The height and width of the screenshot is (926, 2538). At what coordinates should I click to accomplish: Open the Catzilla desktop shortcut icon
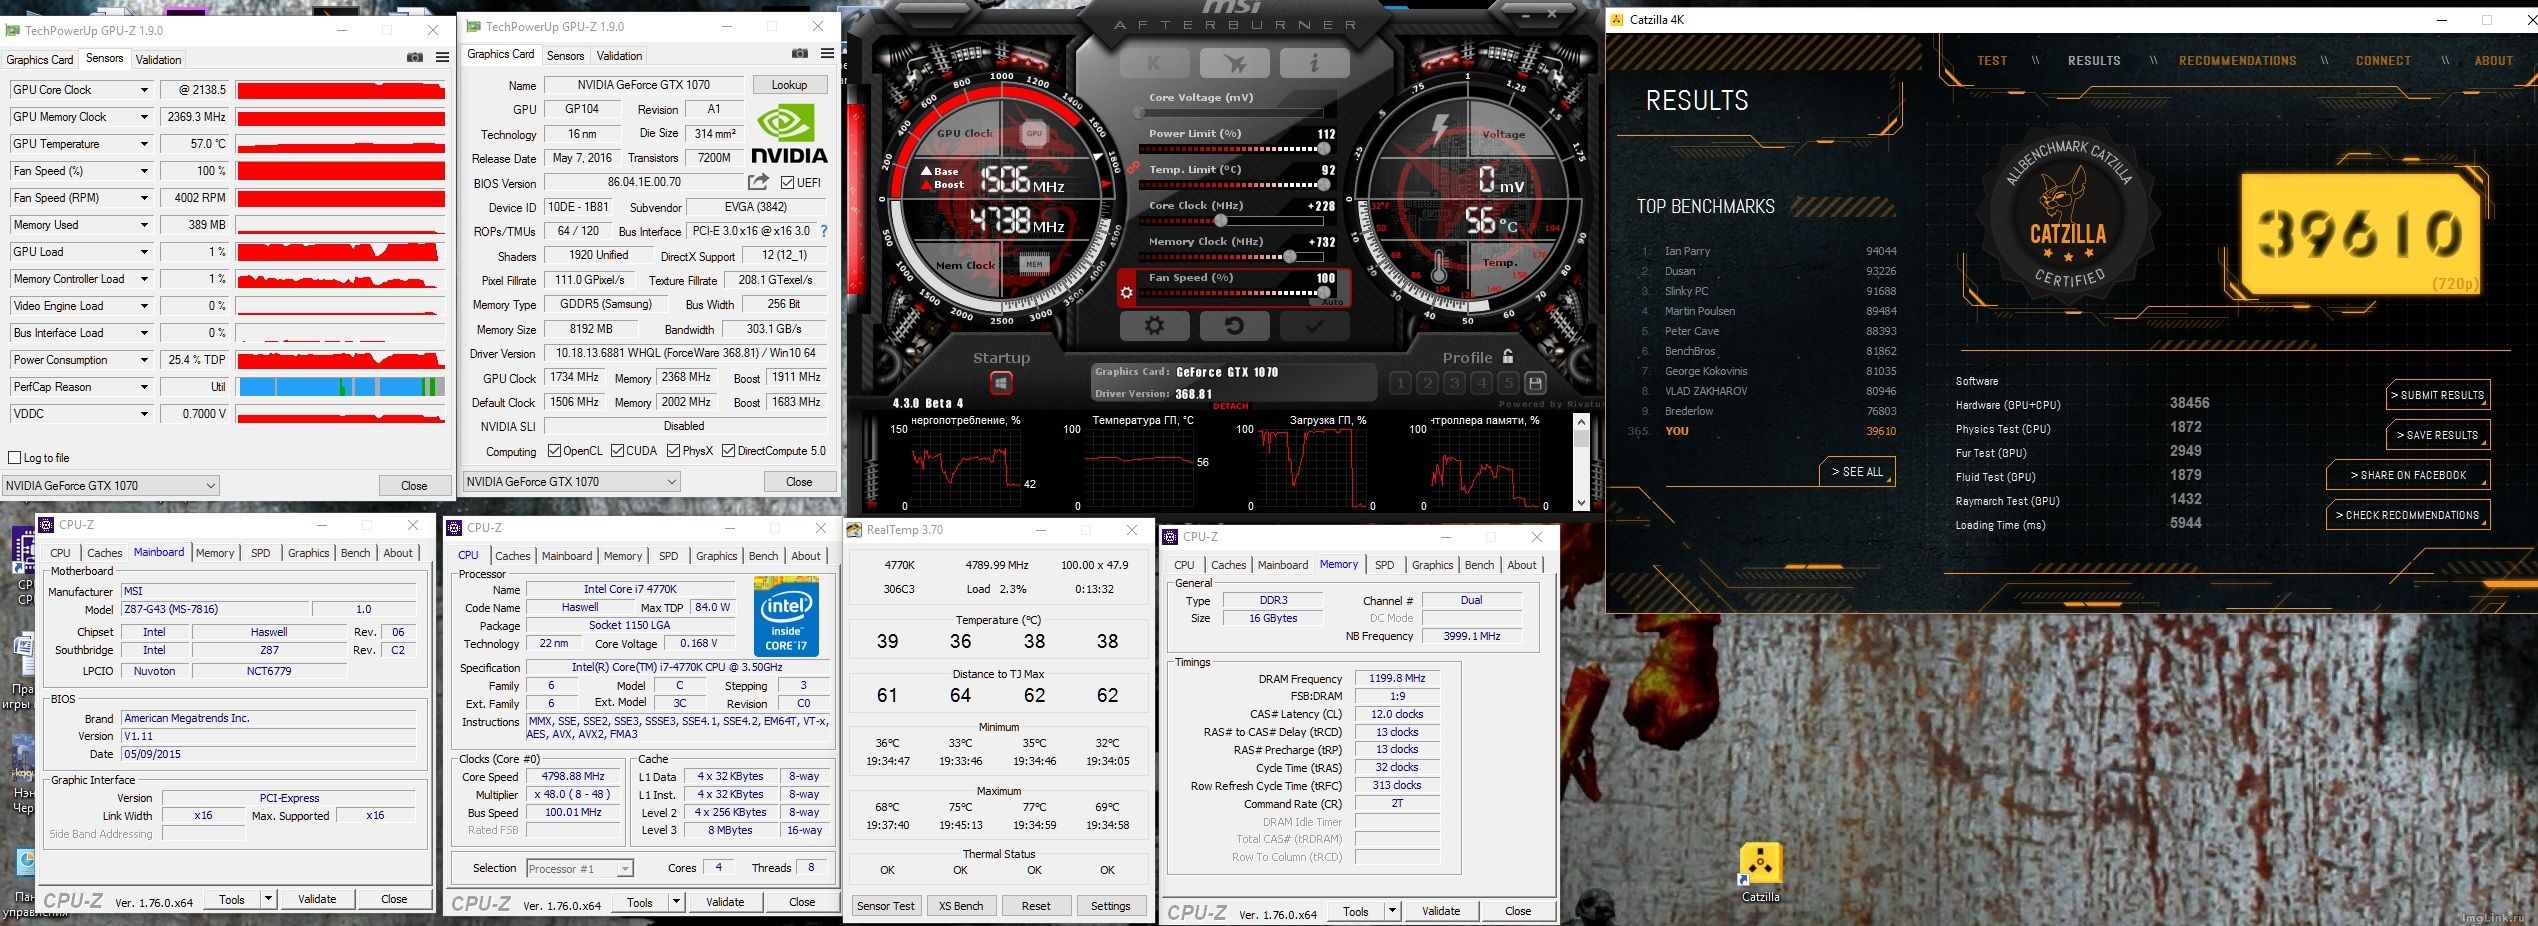click(1760, 873)
